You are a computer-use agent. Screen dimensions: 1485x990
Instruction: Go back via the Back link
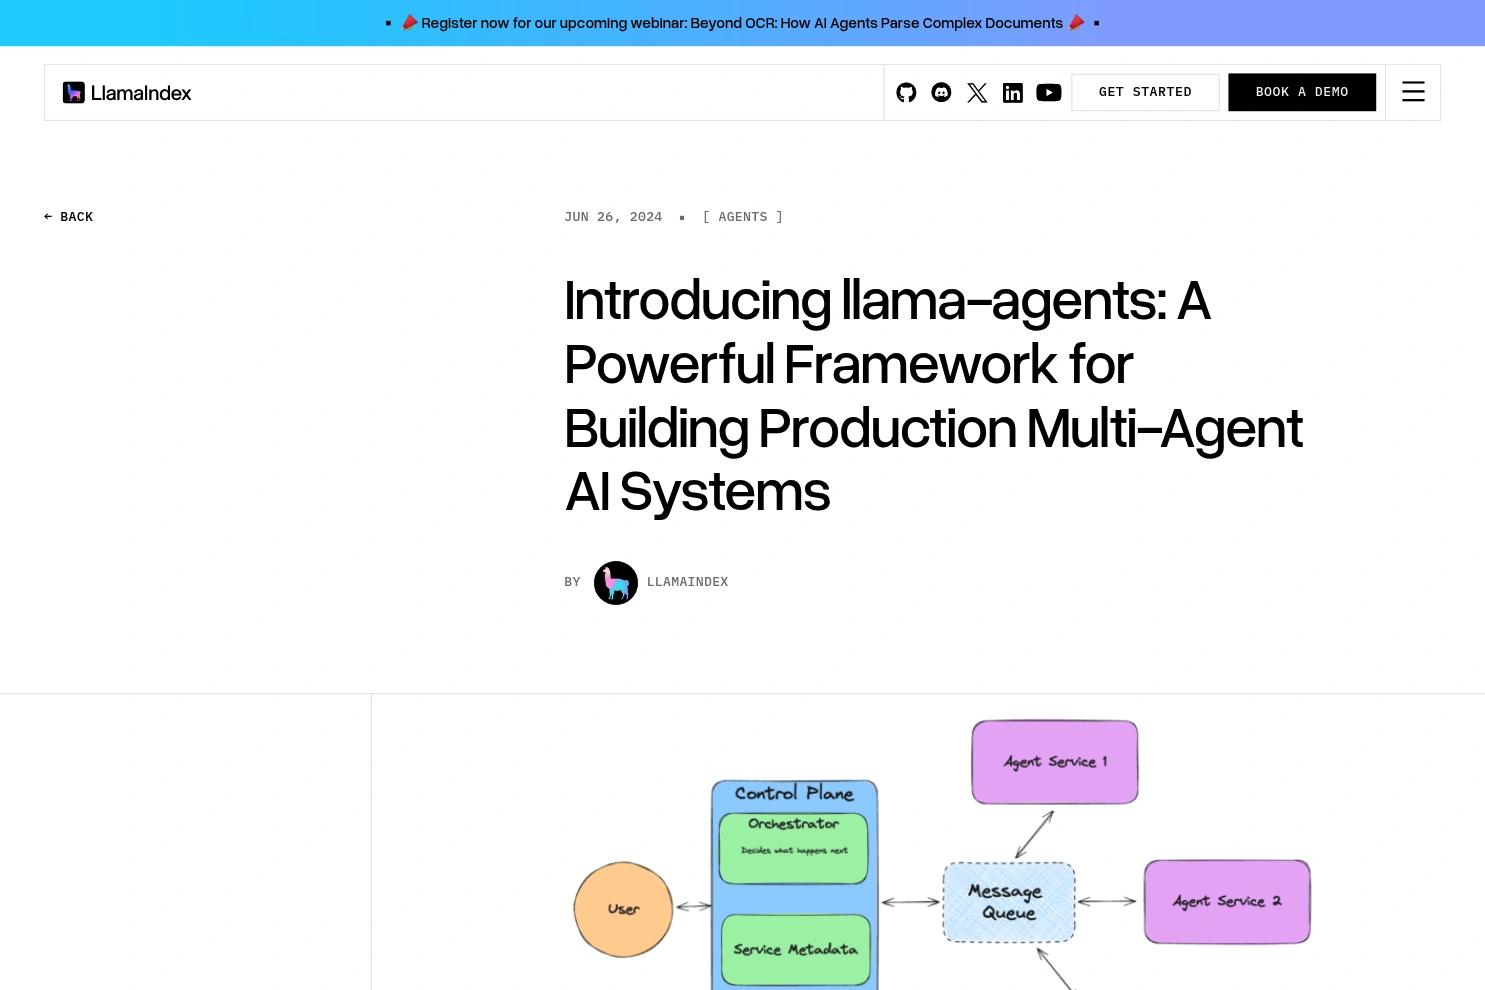(68, 217)
